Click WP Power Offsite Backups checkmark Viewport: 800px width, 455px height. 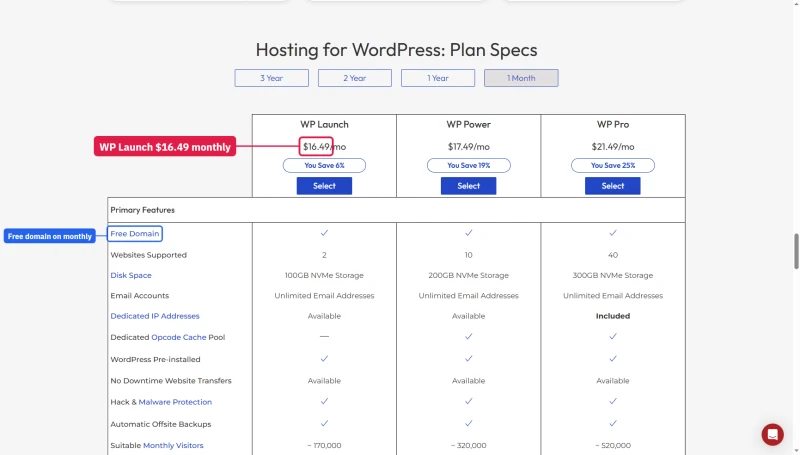pyautogui.click(x=468, y=423)
